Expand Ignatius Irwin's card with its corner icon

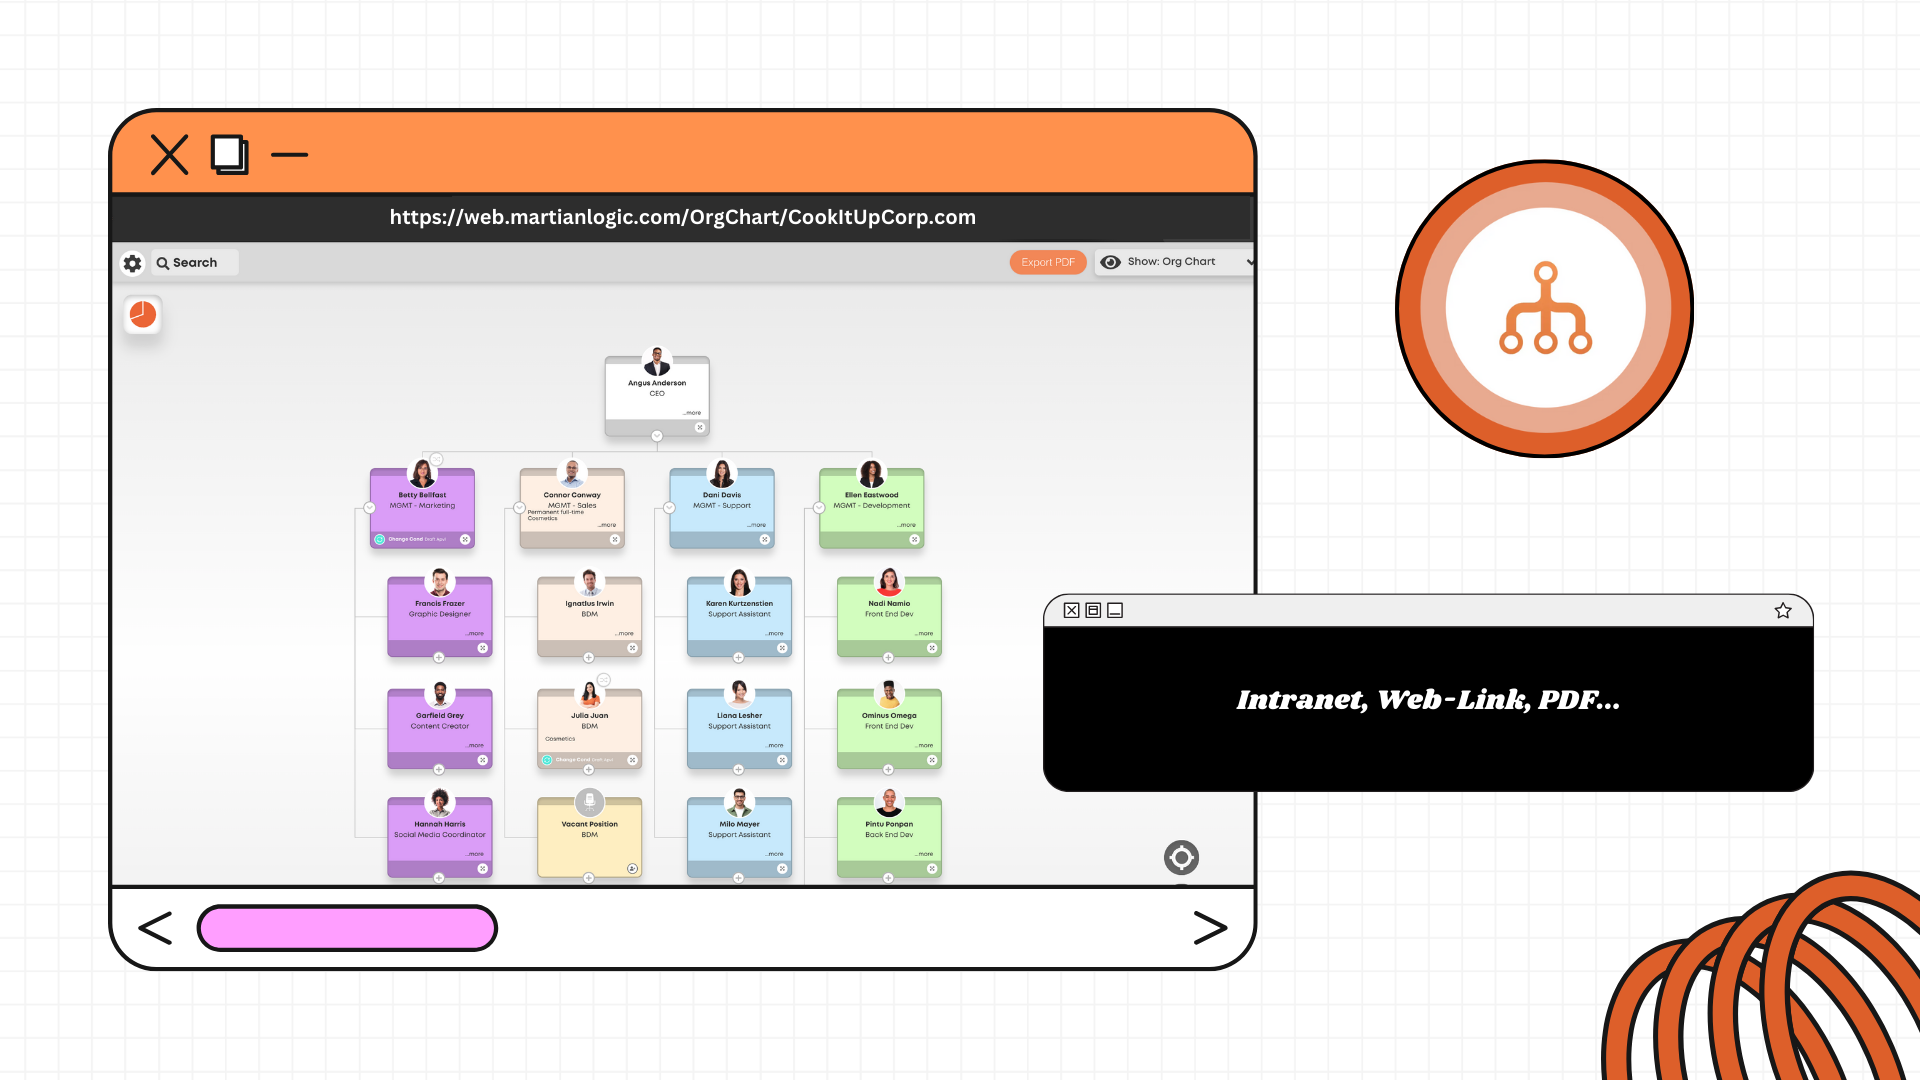pos(633,648)
